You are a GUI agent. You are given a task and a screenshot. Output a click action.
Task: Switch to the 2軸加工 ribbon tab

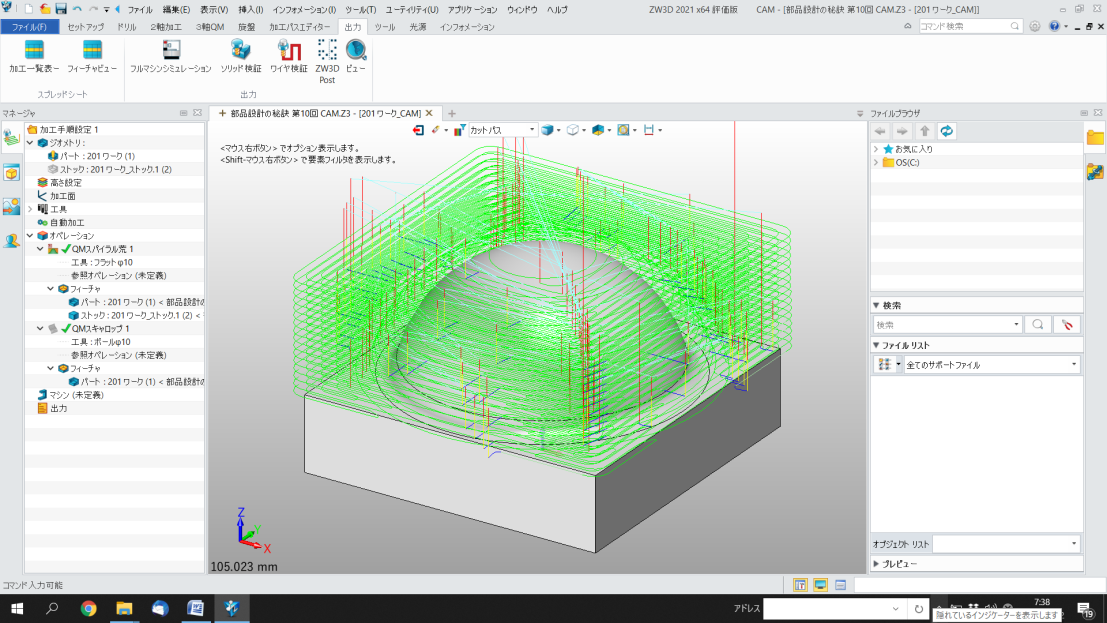point(166,27)
